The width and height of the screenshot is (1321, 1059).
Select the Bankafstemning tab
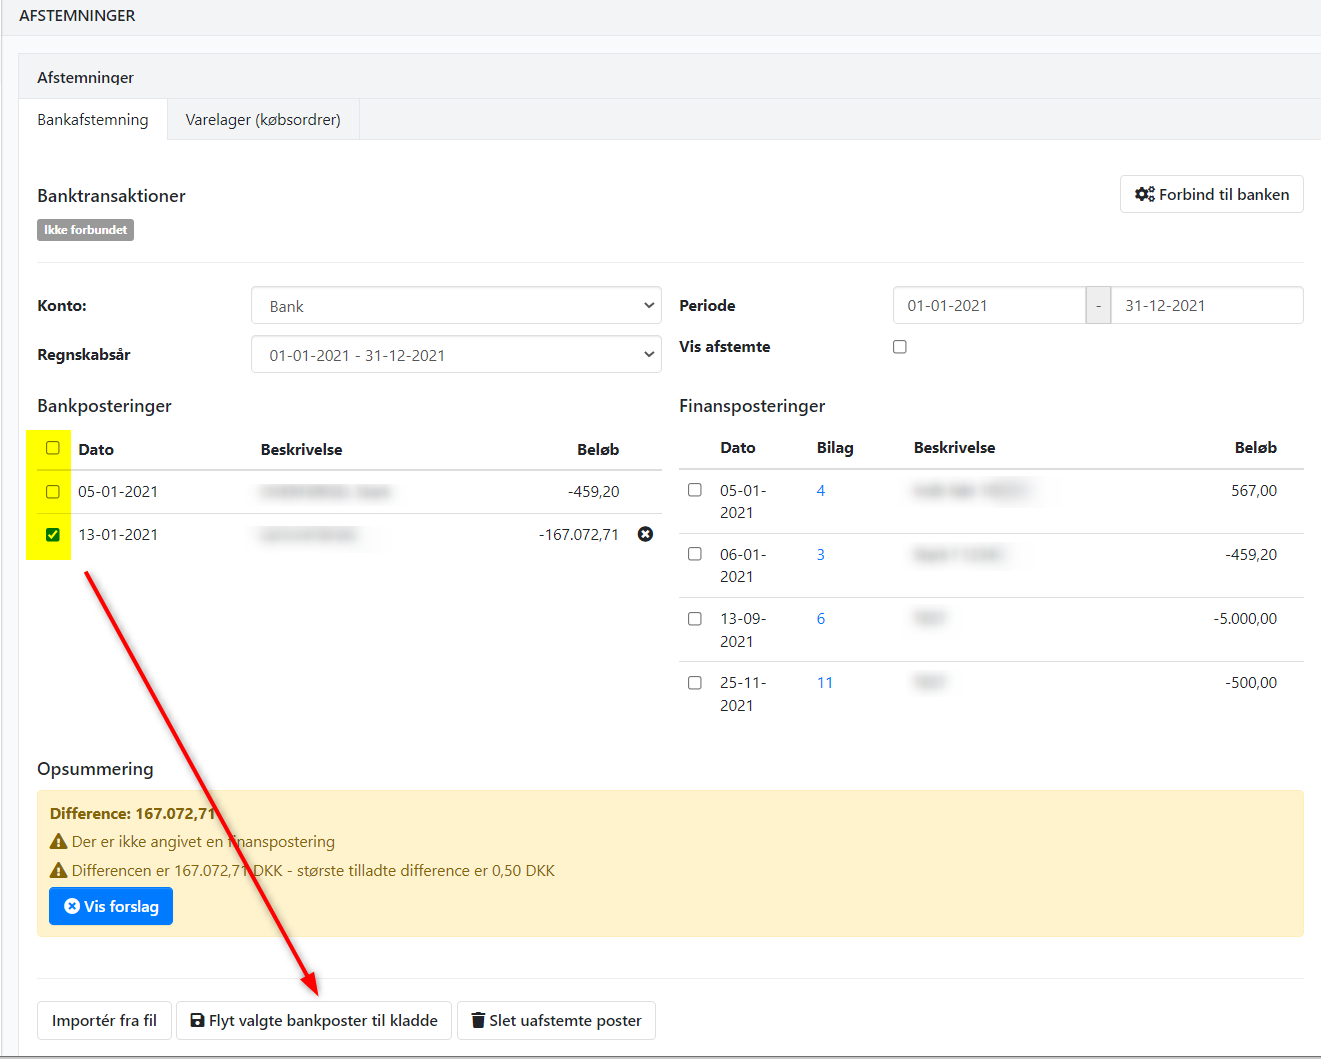point(93,120)
